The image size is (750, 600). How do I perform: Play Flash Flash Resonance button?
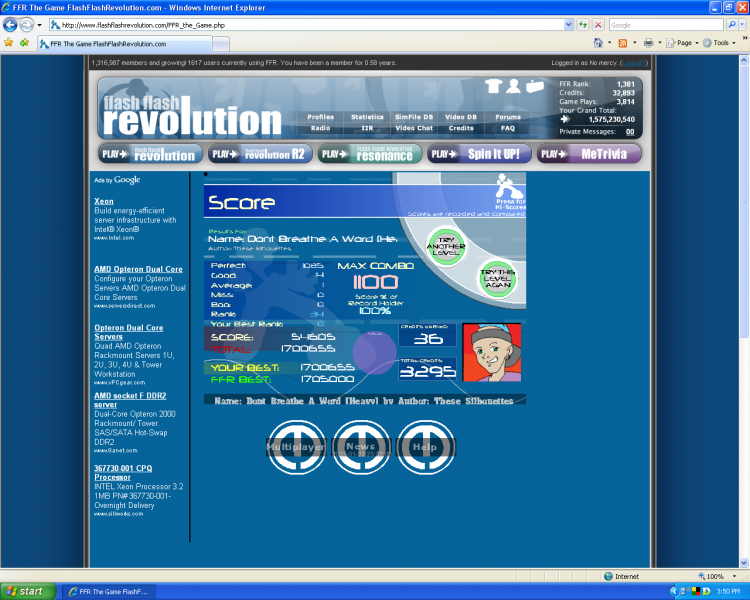[x=369, y=154]
